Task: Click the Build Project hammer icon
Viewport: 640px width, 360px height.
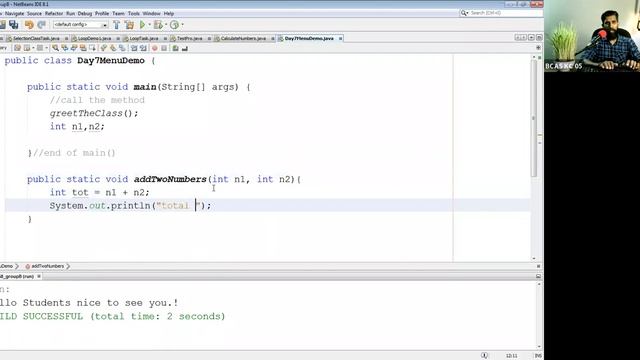Action: pyautogui.click(x=116, y=25)
